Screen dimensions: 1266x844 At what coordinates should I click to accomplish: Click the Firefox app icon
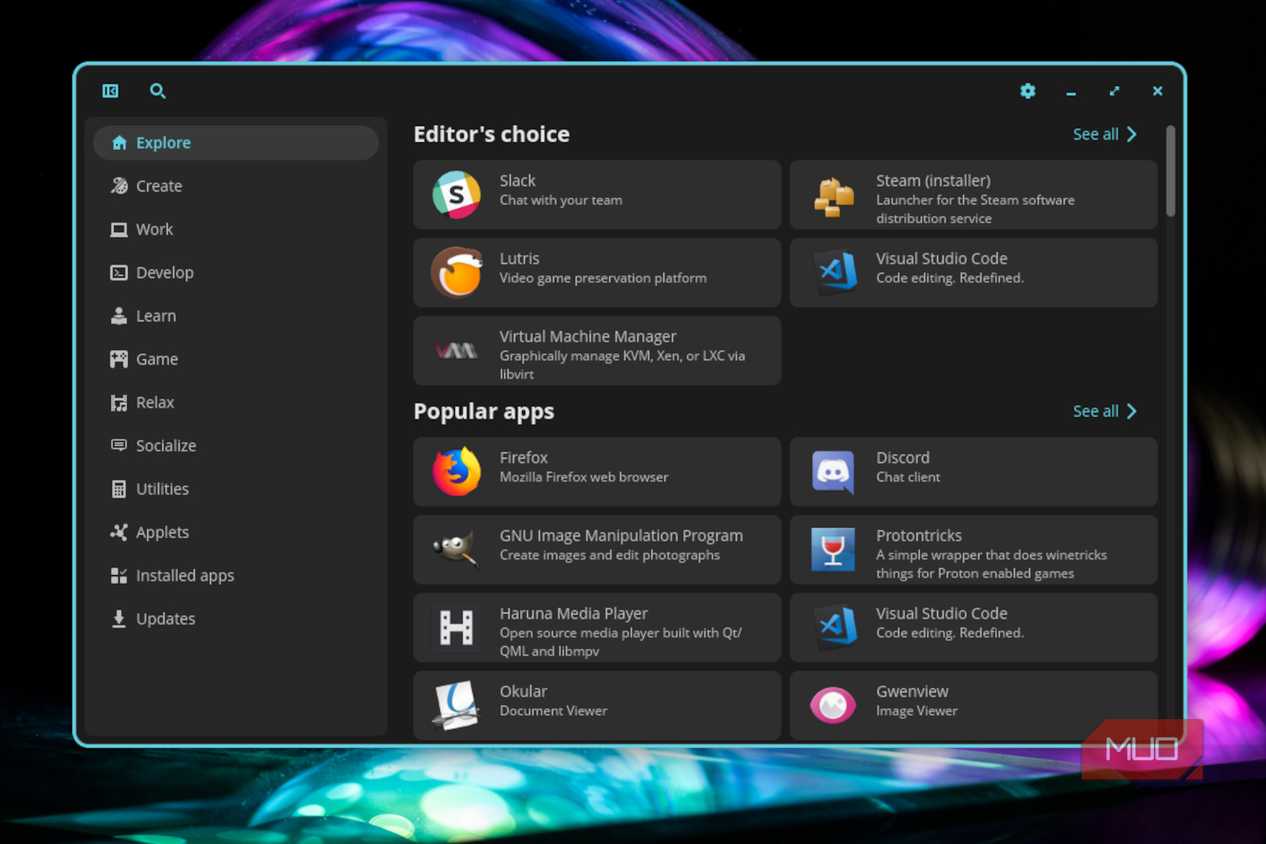456,471
